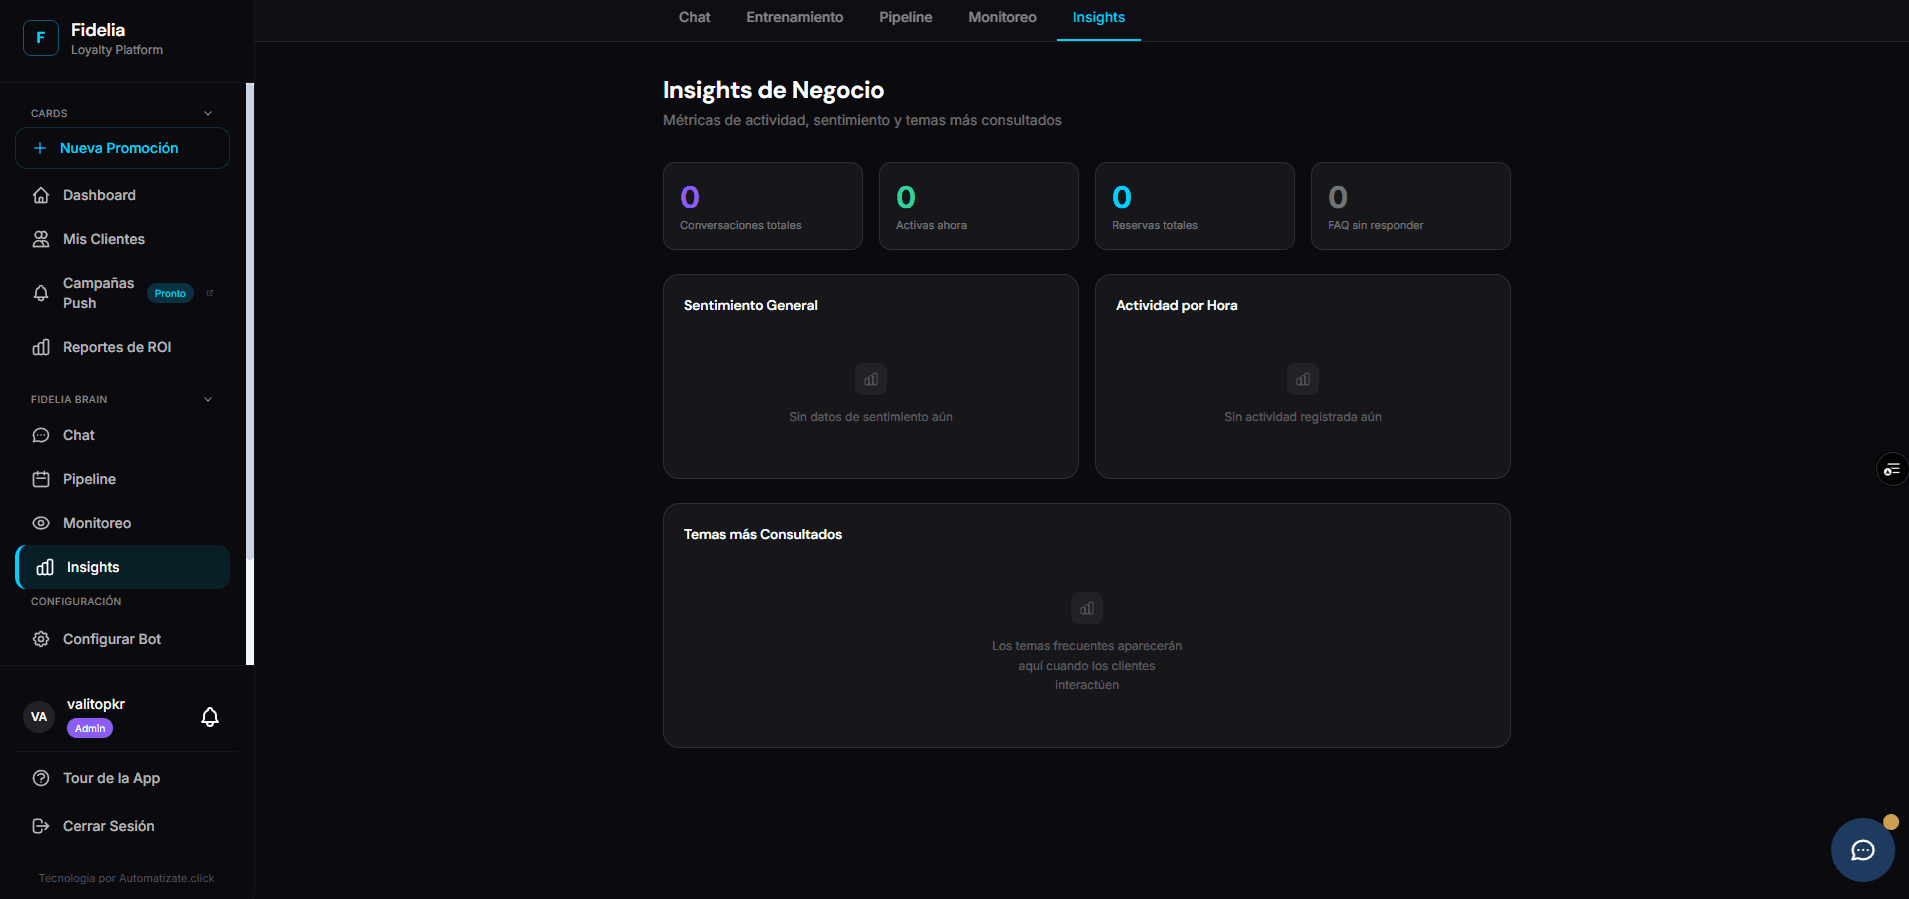Click the Tour de la App help icon
1909x899 pixels.
41,778
